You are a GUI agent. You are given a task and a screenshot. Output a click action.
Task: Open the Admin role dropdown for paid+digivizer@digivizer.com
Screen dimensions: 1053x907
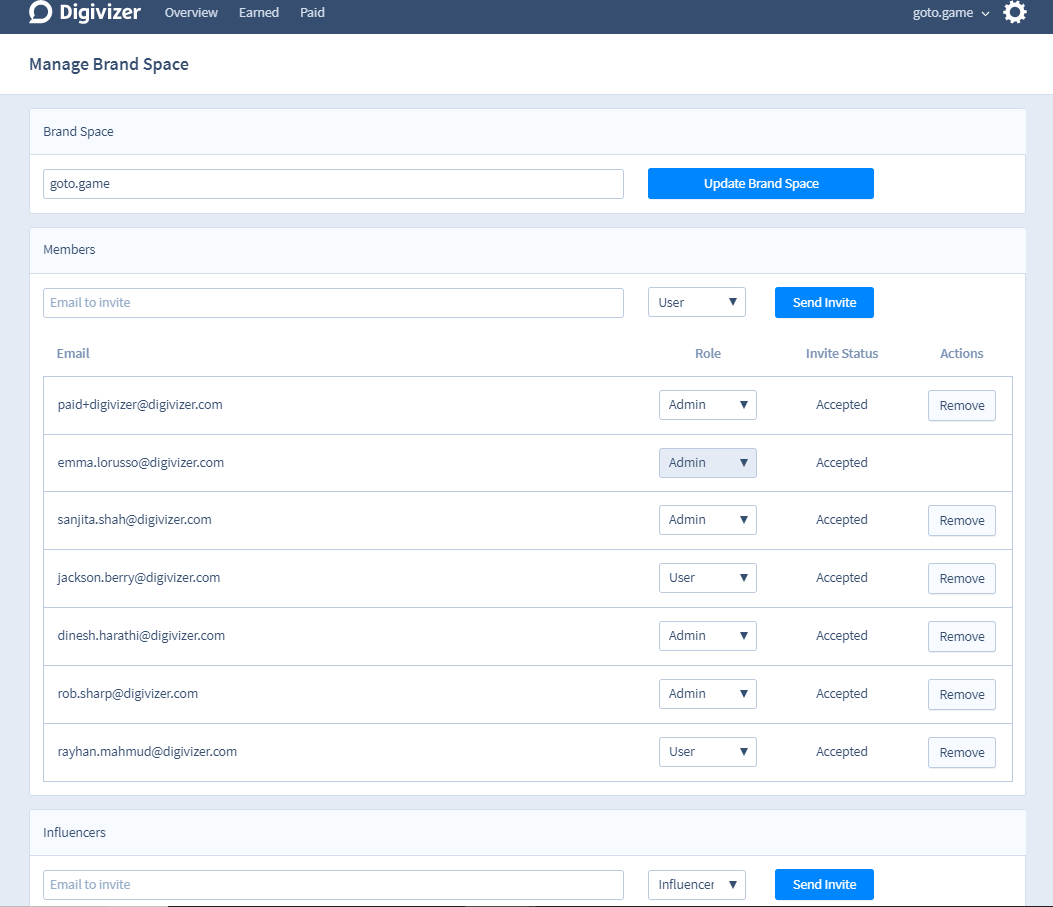click(x=707, y=405)
